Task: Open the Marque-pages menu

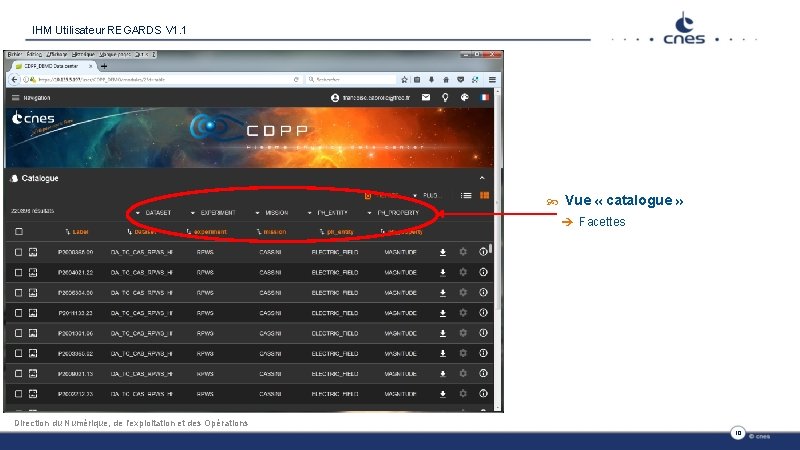Action: (x=115, y=54)
